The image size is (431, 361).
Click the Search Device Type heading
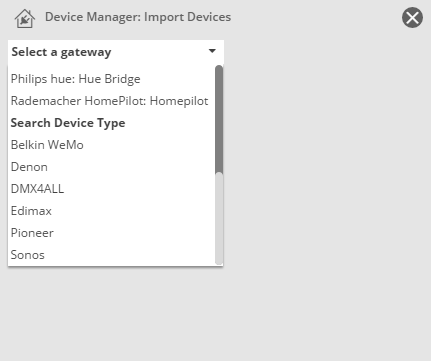click(68, 123)
